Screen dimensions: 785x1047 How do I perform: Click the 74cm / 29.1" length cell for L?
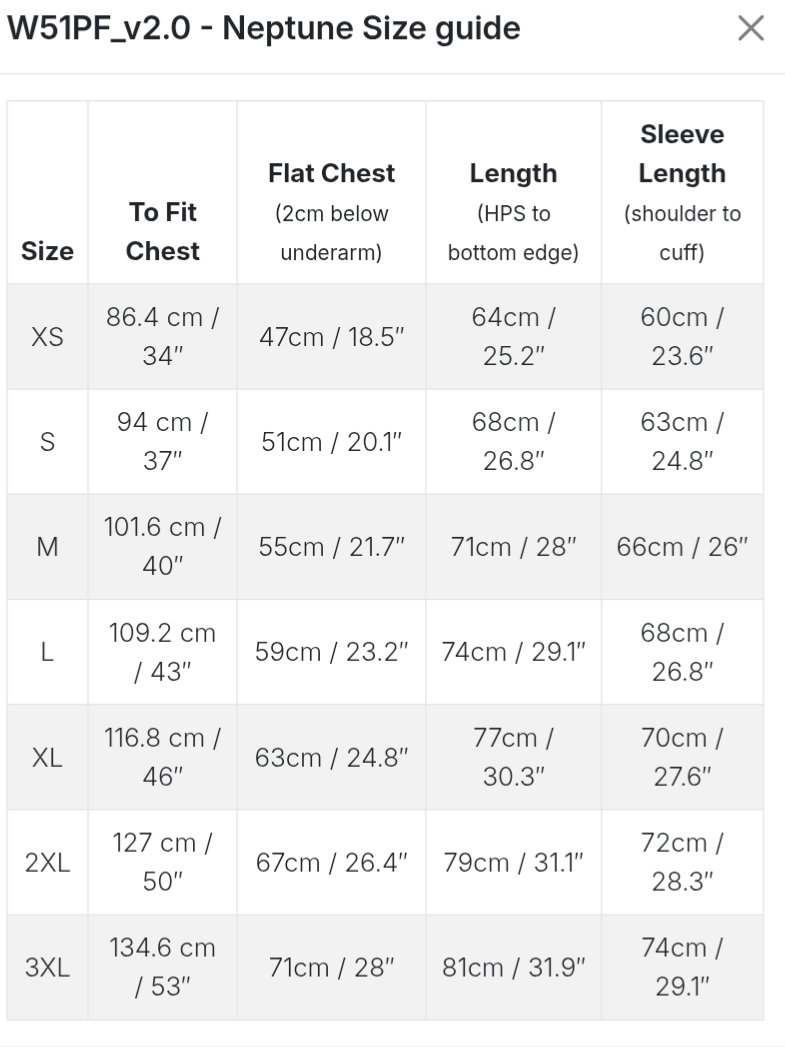click(513, 652)
